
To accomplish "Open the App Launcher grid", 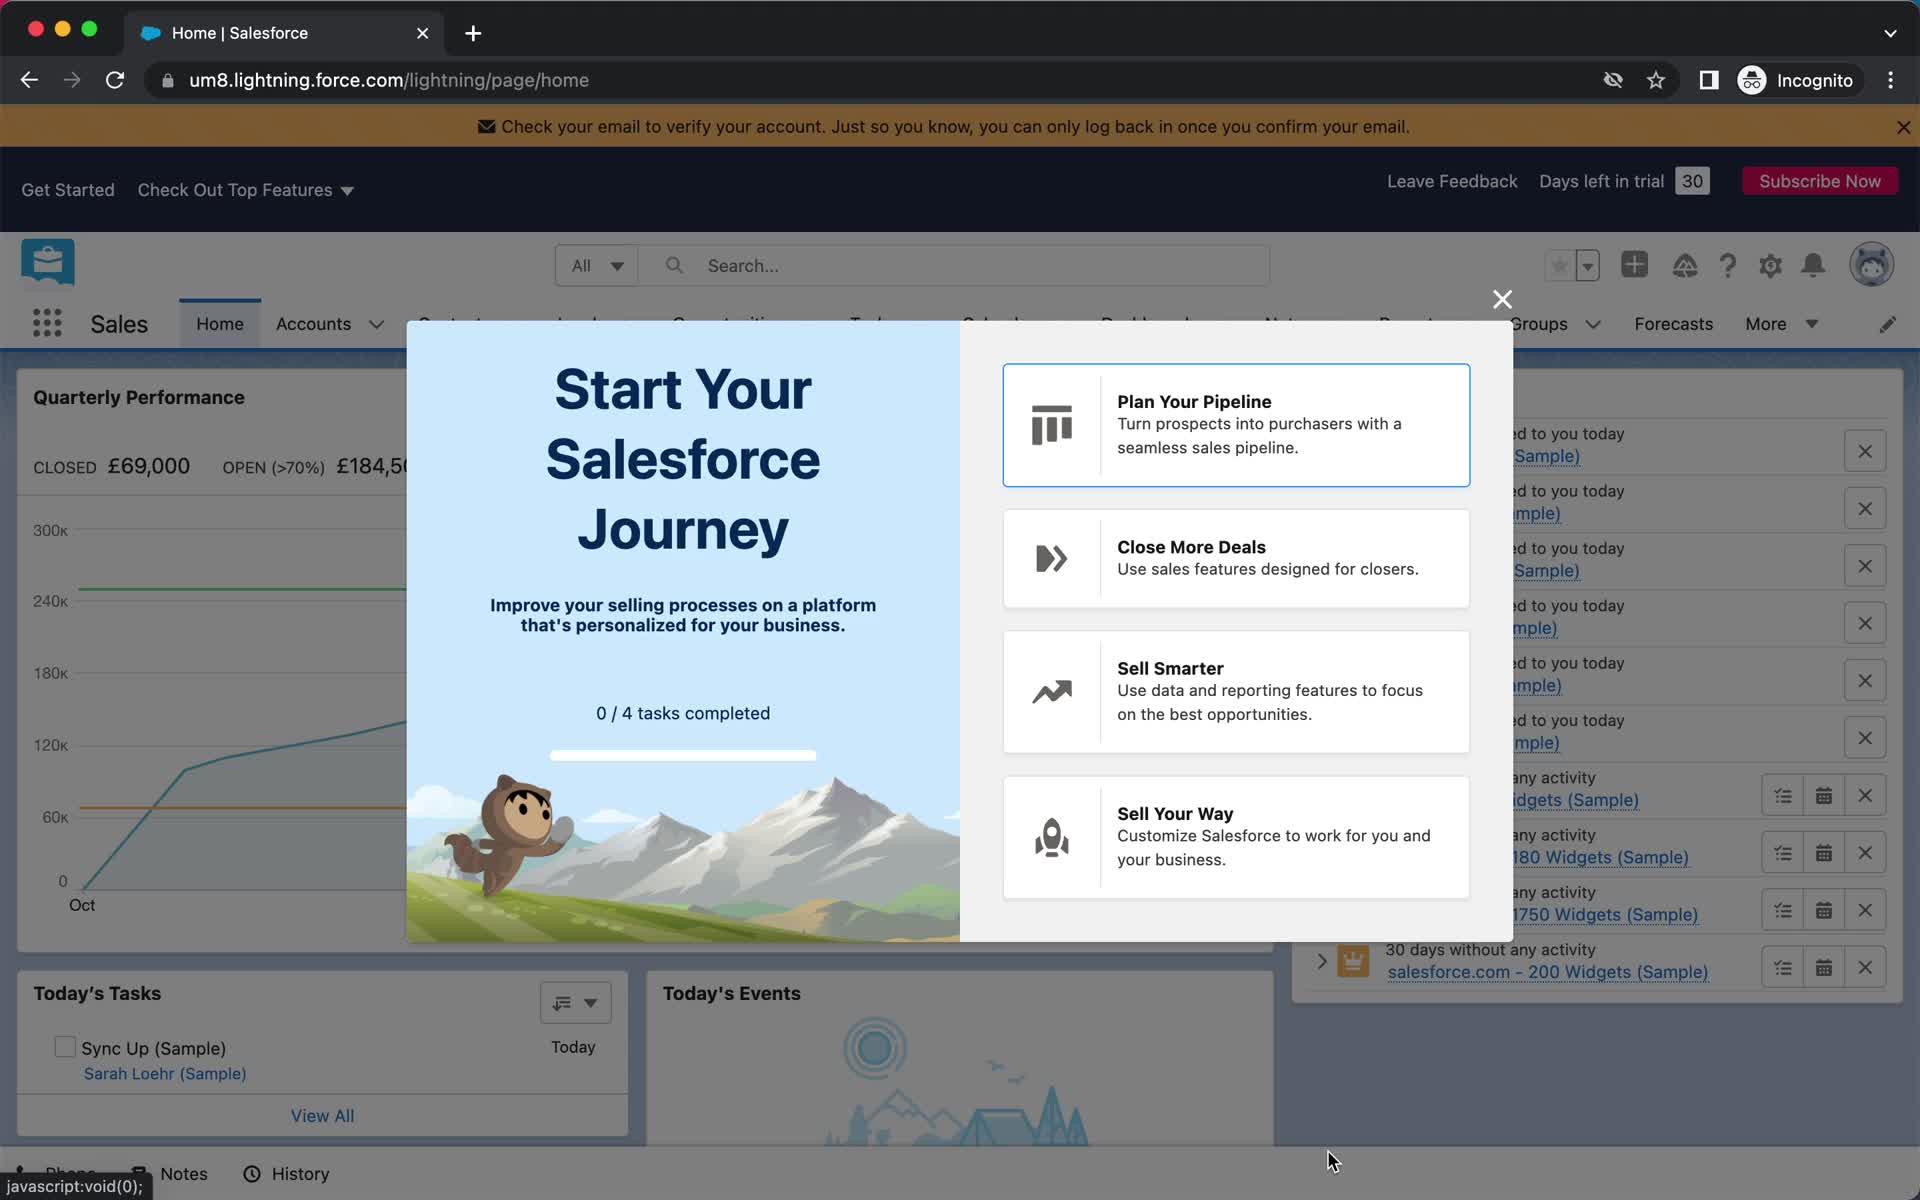I will [47, 323].
